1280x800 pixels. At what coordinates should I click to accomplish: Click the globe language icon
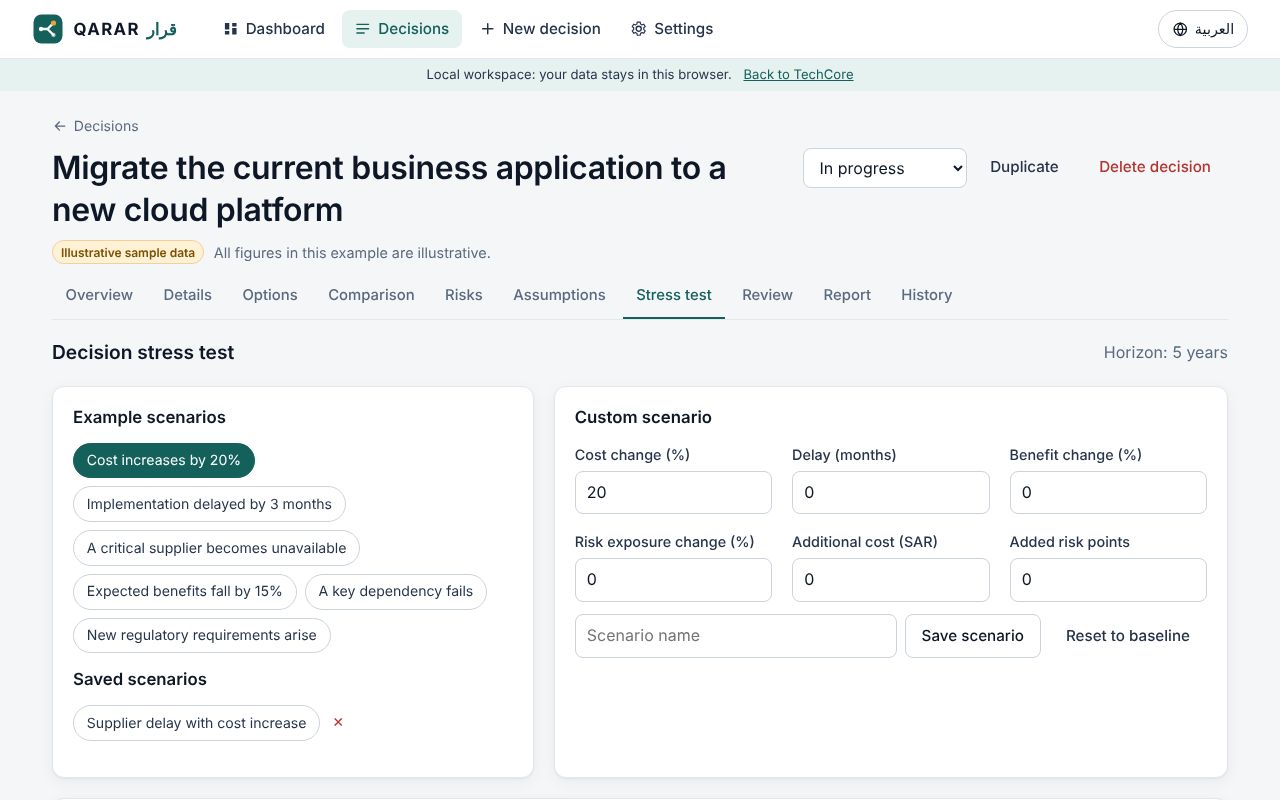[x=1180, y=29]
